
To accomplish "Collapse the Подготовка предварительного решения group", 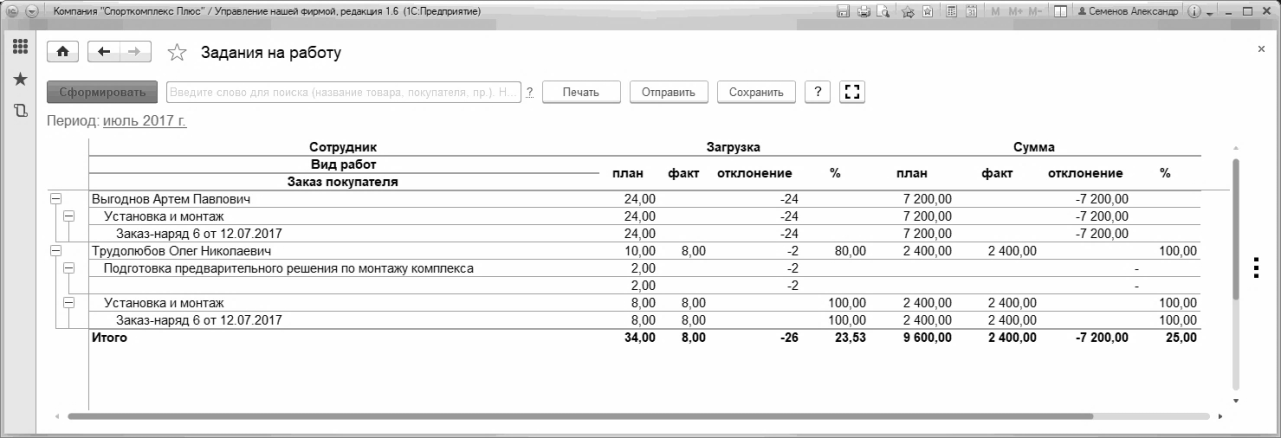I will click(69, 268).
